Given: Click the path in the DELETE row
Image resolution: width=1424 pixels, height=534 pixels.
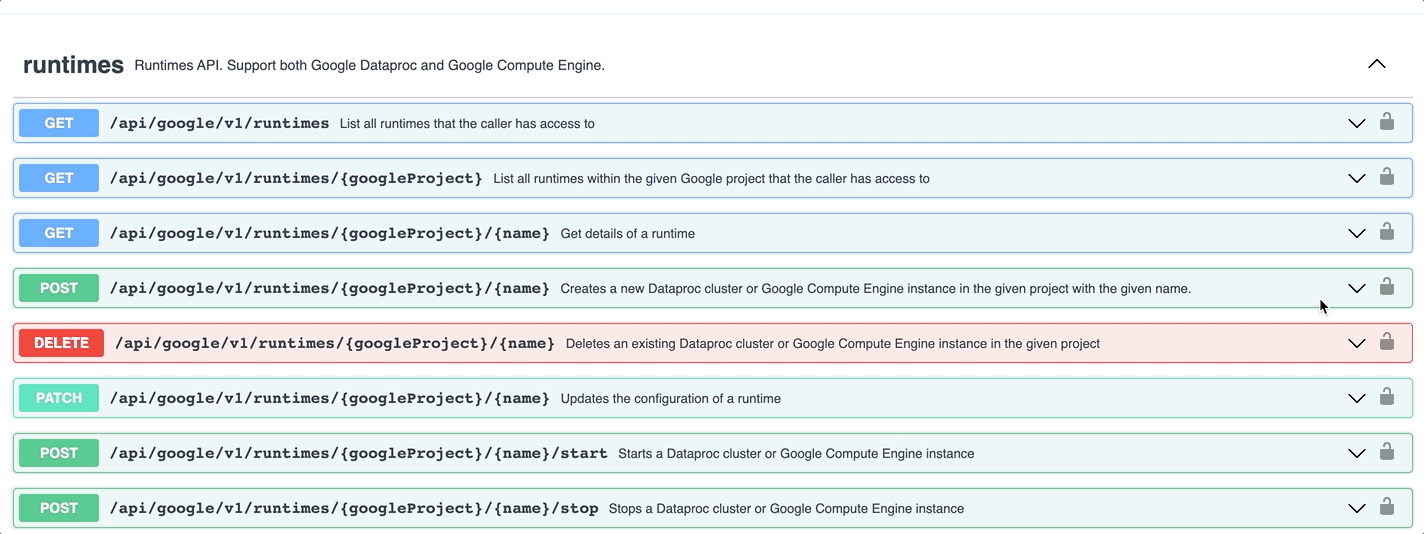Looking at the screenshot, I should click(335, 343).
